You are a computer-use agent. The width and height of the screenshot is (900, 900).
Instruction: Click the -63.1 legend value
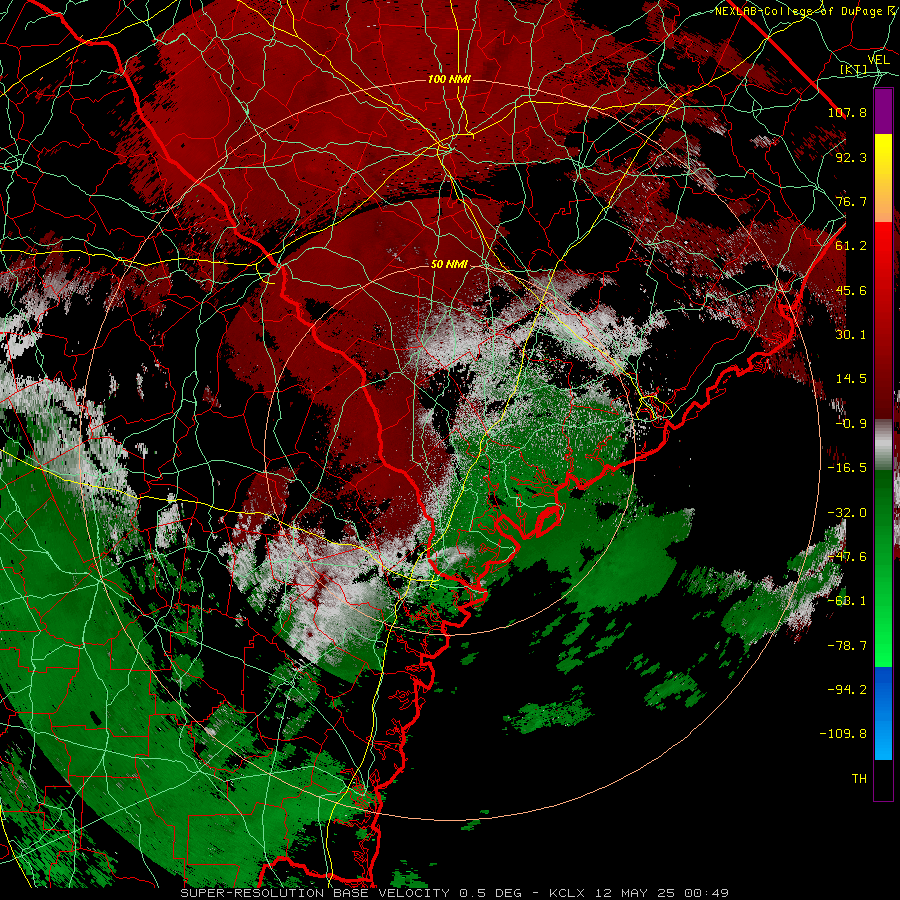click(847, 601)
